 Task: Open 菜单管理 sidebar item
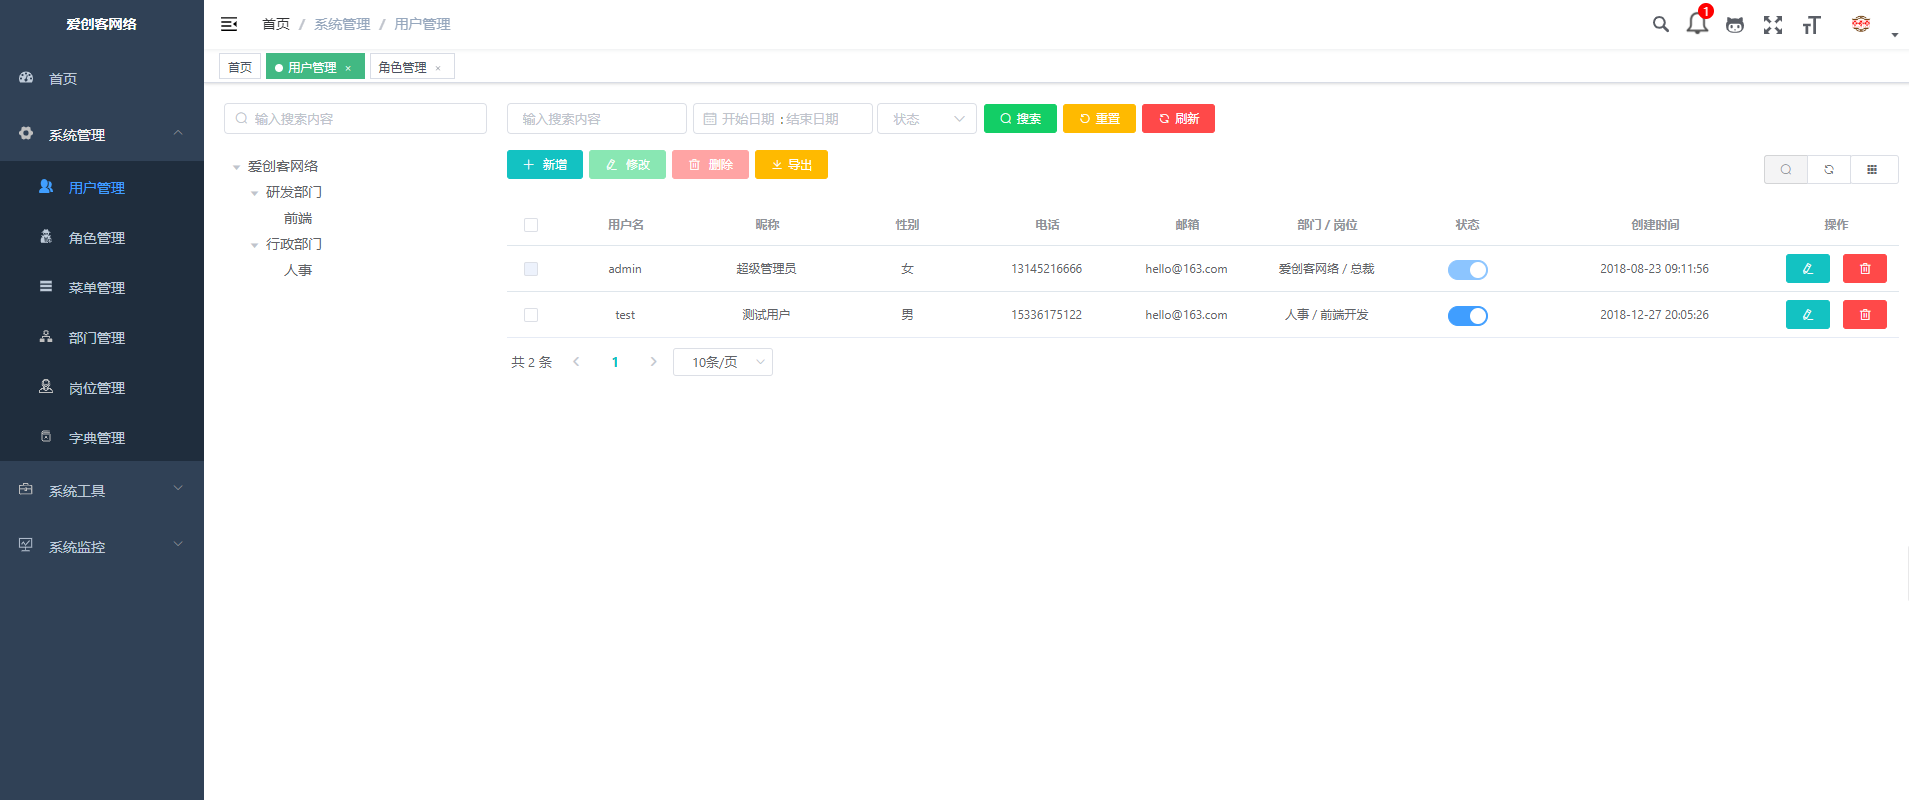point(102,287)
